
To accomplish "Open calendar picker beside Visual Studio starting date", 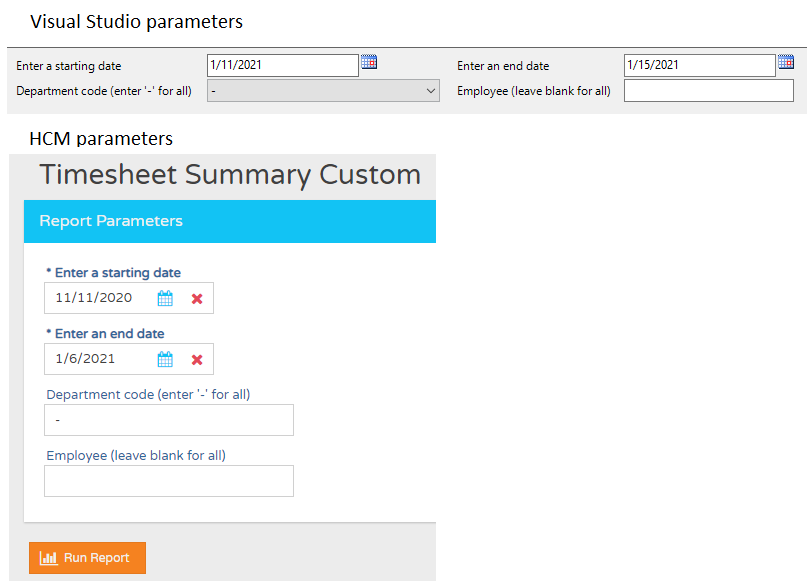I will [x=369, y=62].
